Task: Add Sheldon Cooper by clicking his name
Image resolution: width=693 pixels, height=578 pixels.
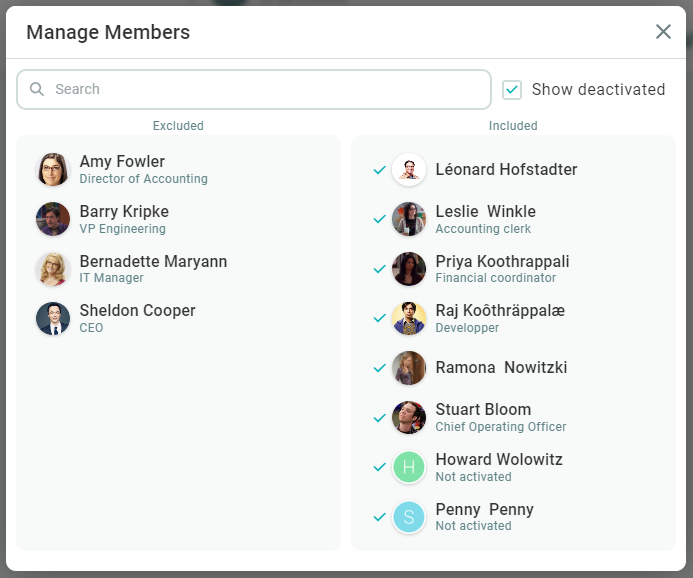Action: [x=137, y=311]
